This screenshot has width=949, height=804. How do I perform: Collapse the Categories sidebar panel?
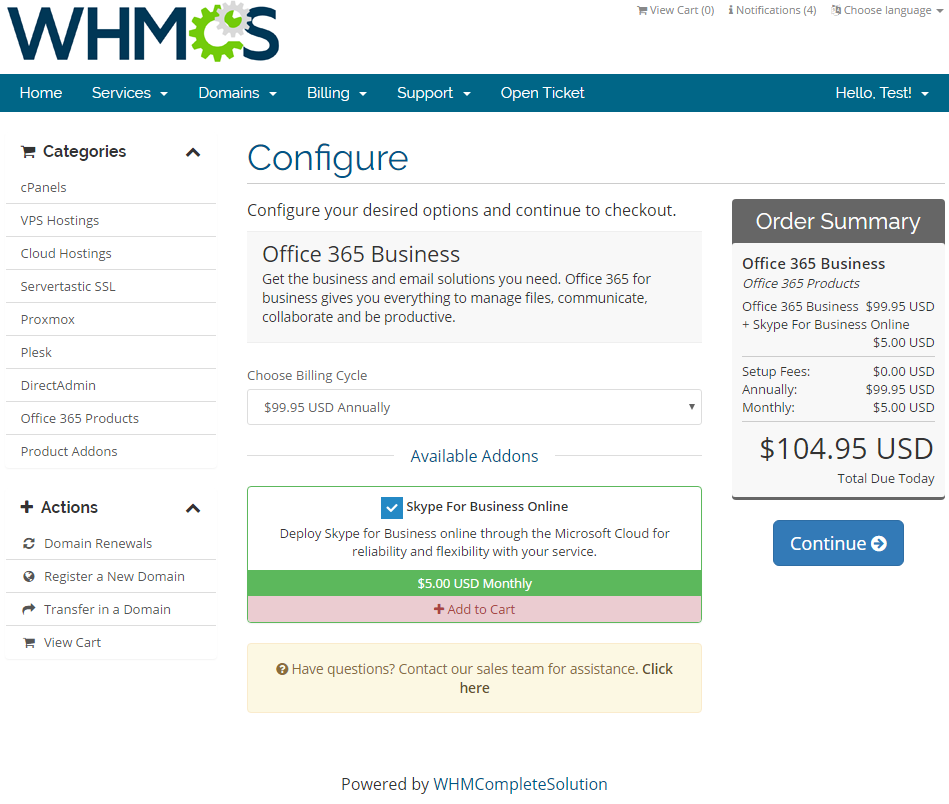click(x=193, y=152)
